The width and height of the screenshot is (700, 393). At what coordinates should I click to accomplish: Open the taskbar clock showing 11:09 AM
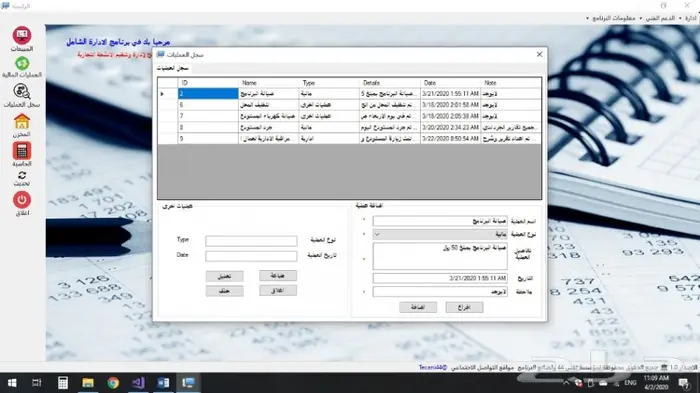click(x=656, y=383)
